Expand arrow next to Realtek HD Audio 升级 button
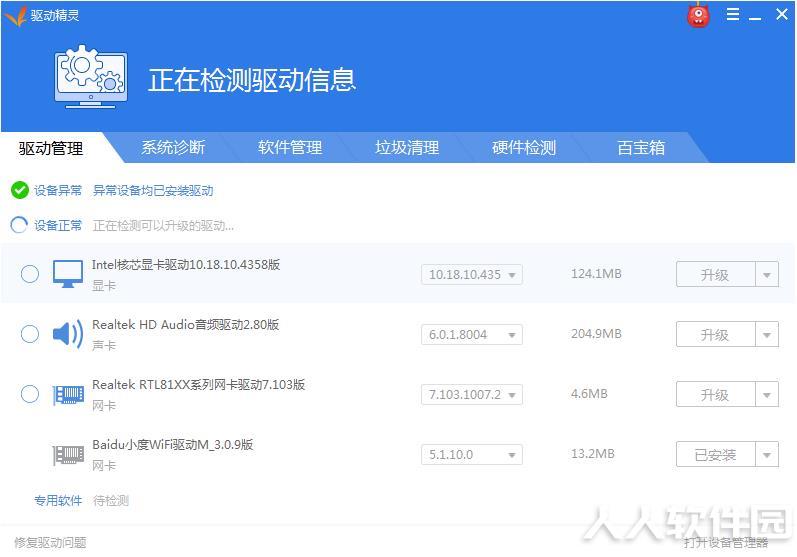 (x=767, y=334)
